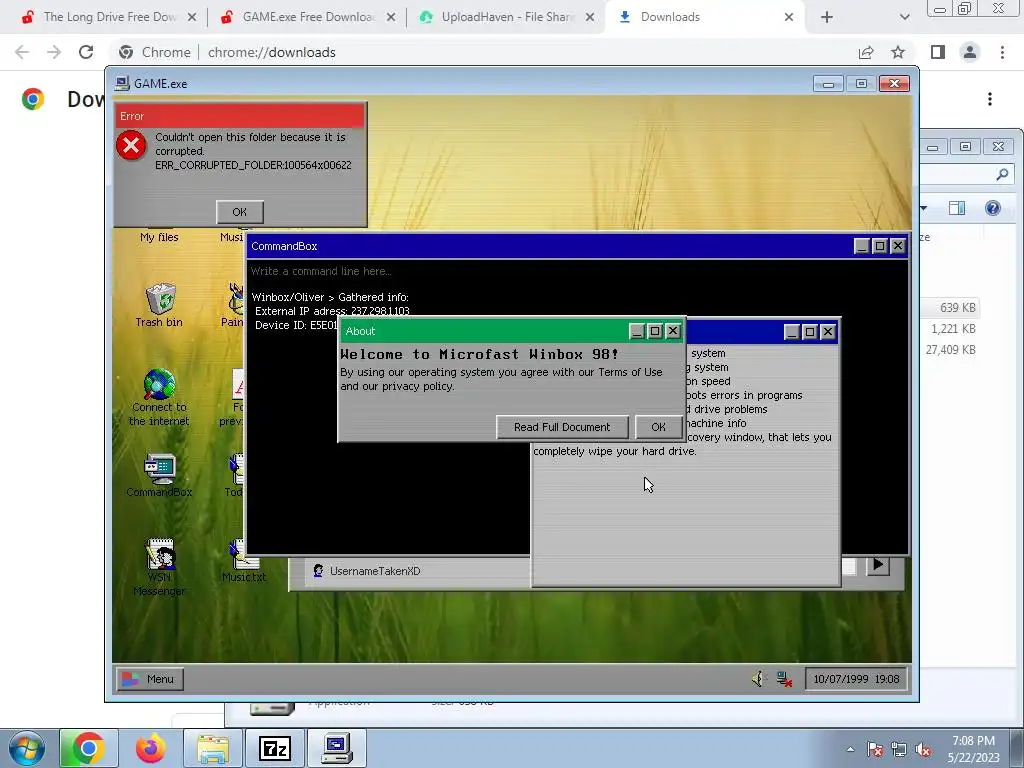
Task: Click the share page icon in address bar
Action: 866,52
